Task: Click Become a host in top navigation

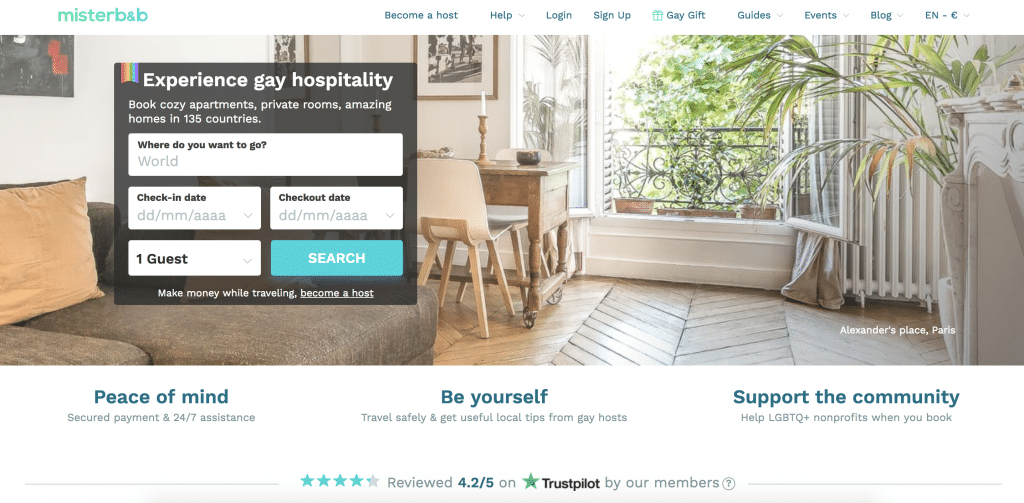Action: click(x=421, y=15)
